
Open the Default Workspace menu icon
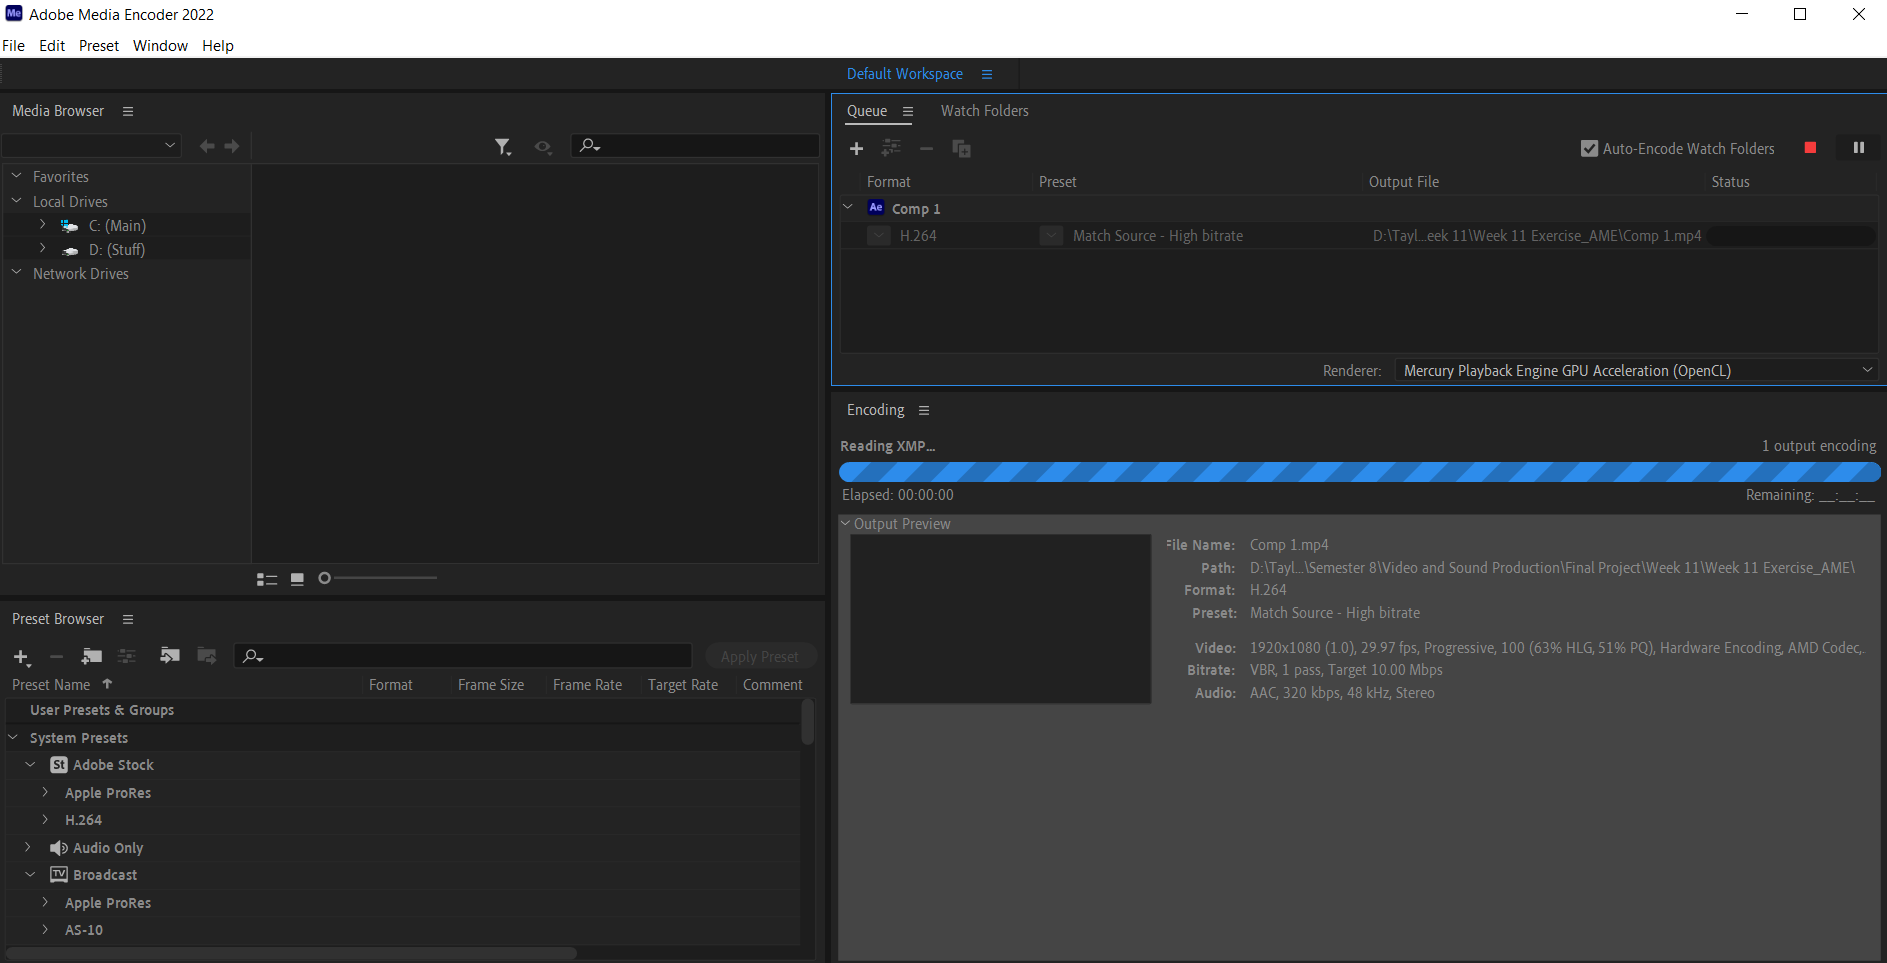(x=987, y=75)
